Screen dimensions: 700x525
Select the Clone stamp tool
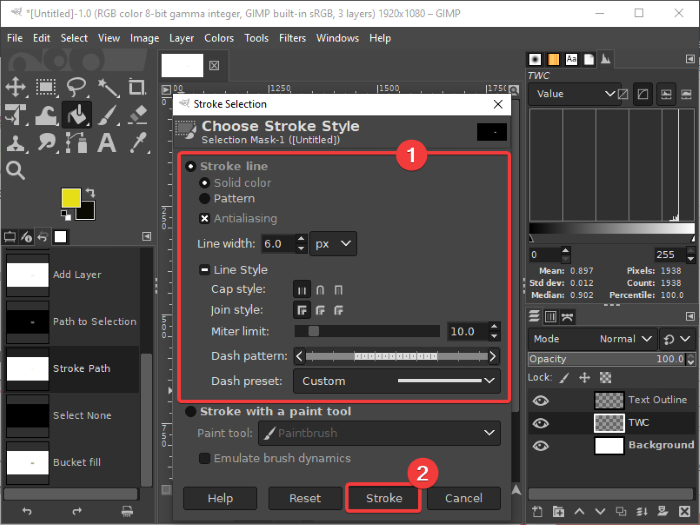[x=16, y=143]
